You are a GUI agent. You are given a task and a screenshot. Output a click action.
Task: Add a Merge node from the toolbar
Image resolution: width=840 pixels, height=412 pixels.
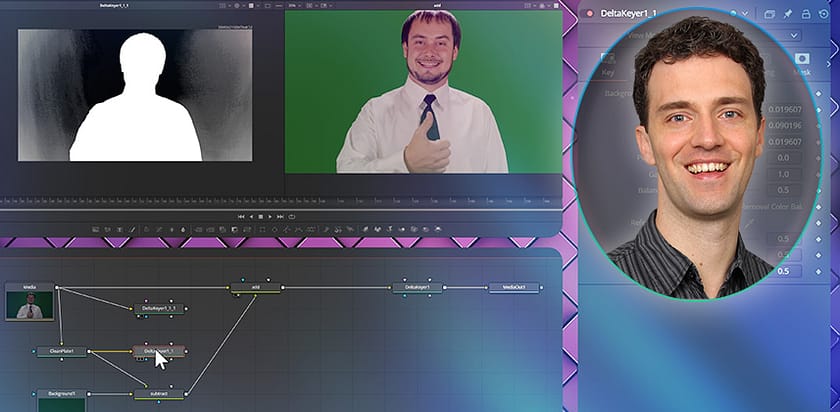tap(198, 229)
